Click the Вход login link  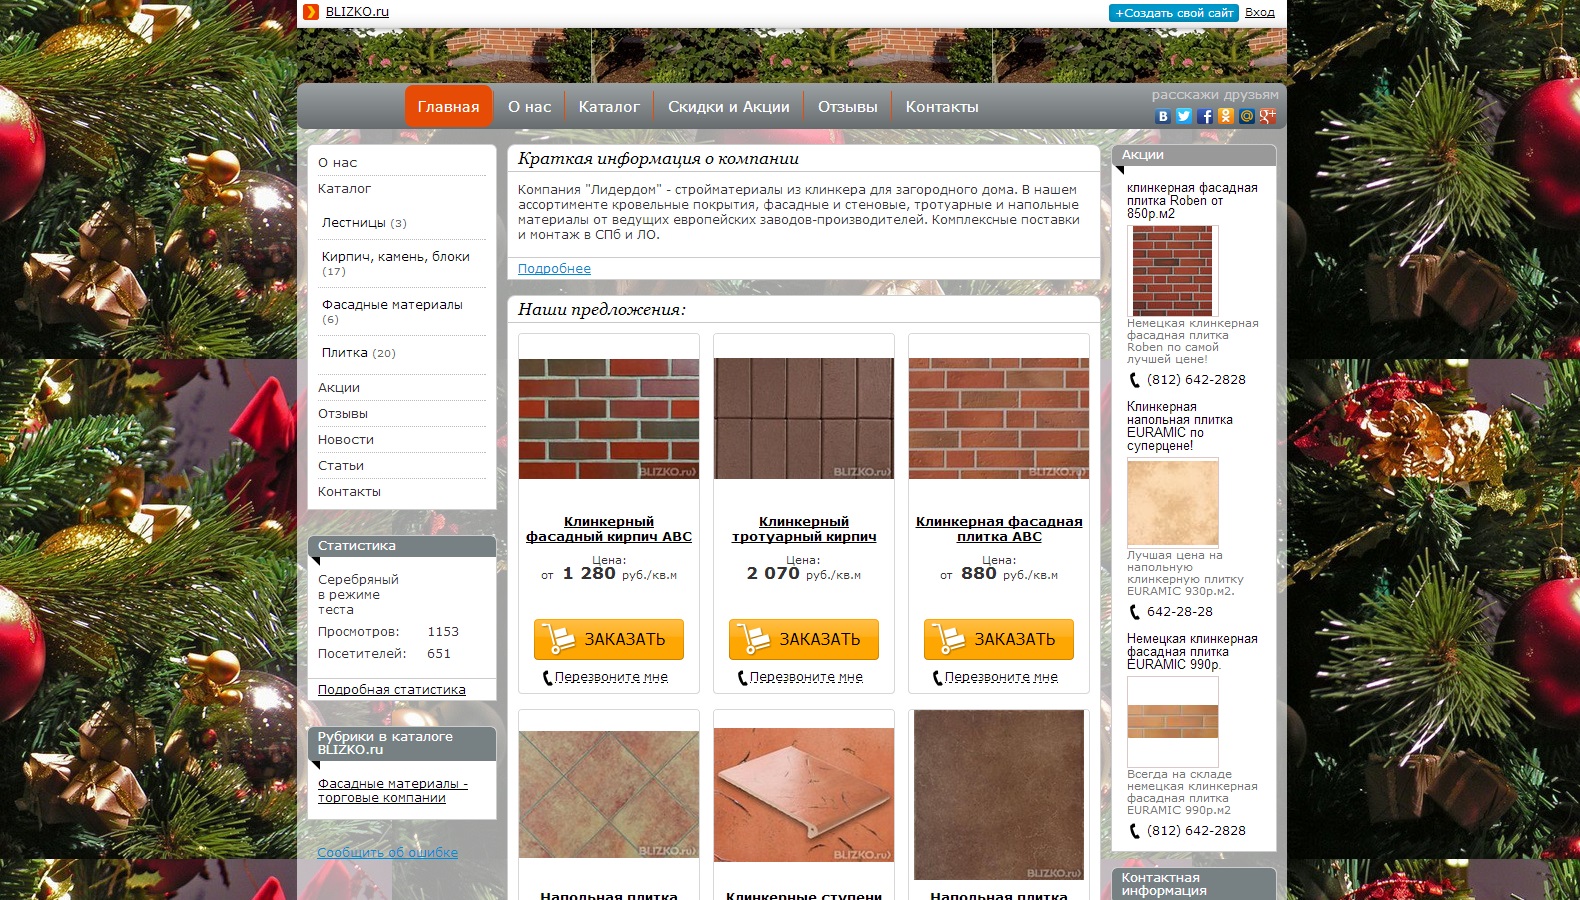tap(1259, 12)
